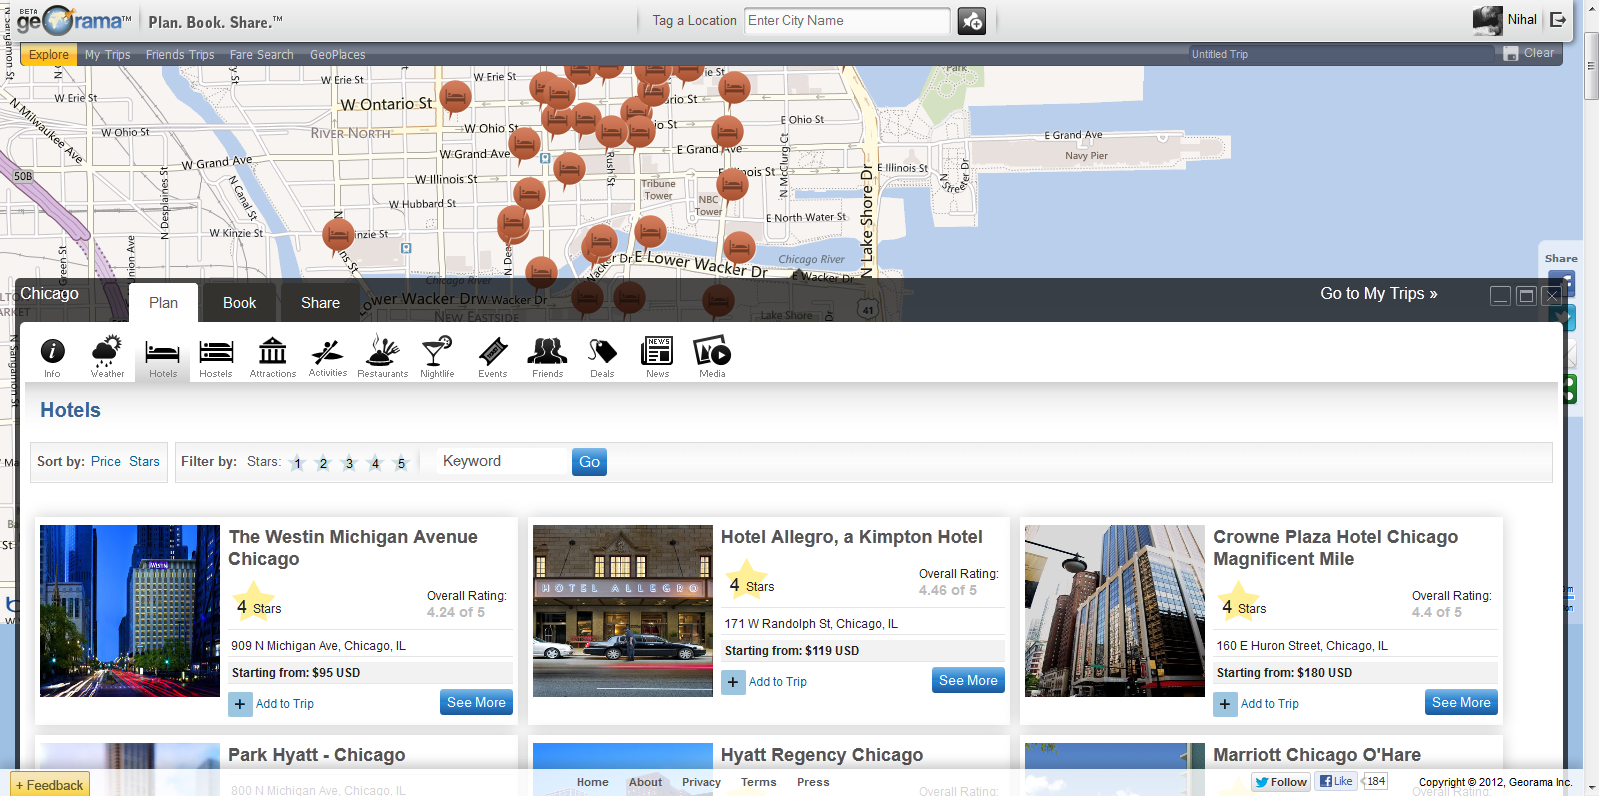Screen dimensions: 1599x796
Task: Enable the 1-star filter
Action: pos(297,463)
